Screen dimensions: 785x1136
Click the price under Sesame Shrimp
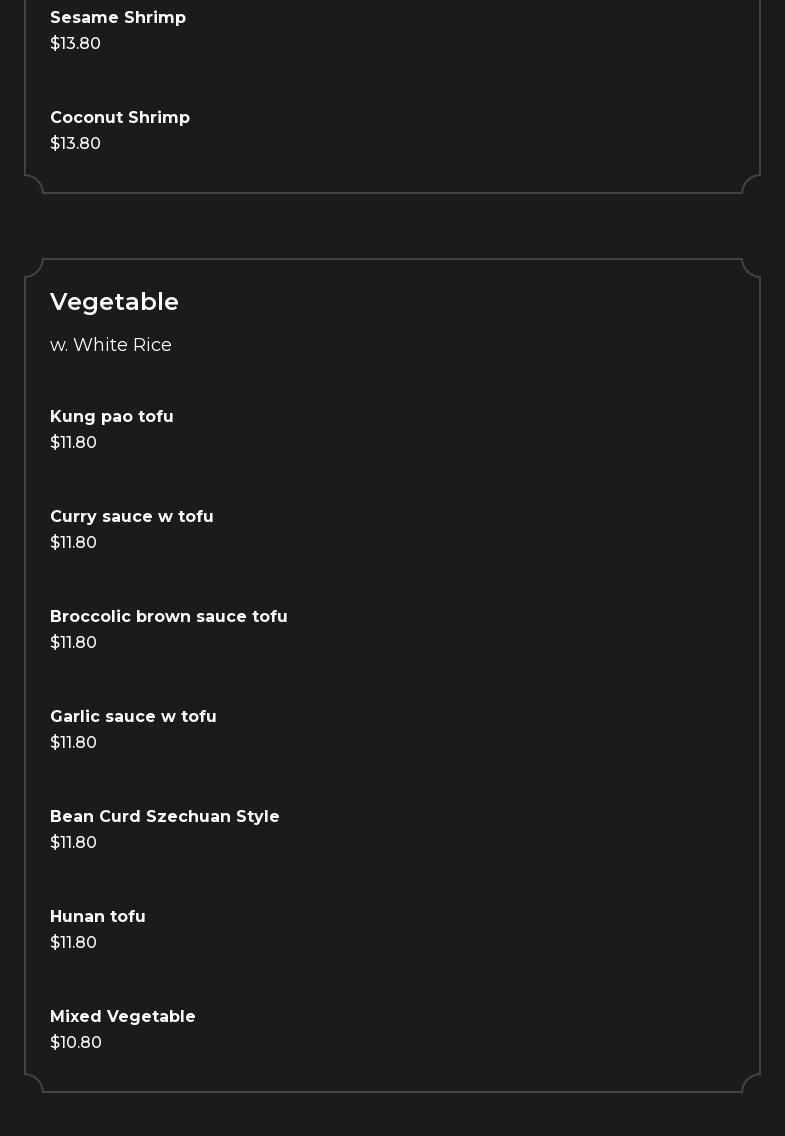[75, 44]
